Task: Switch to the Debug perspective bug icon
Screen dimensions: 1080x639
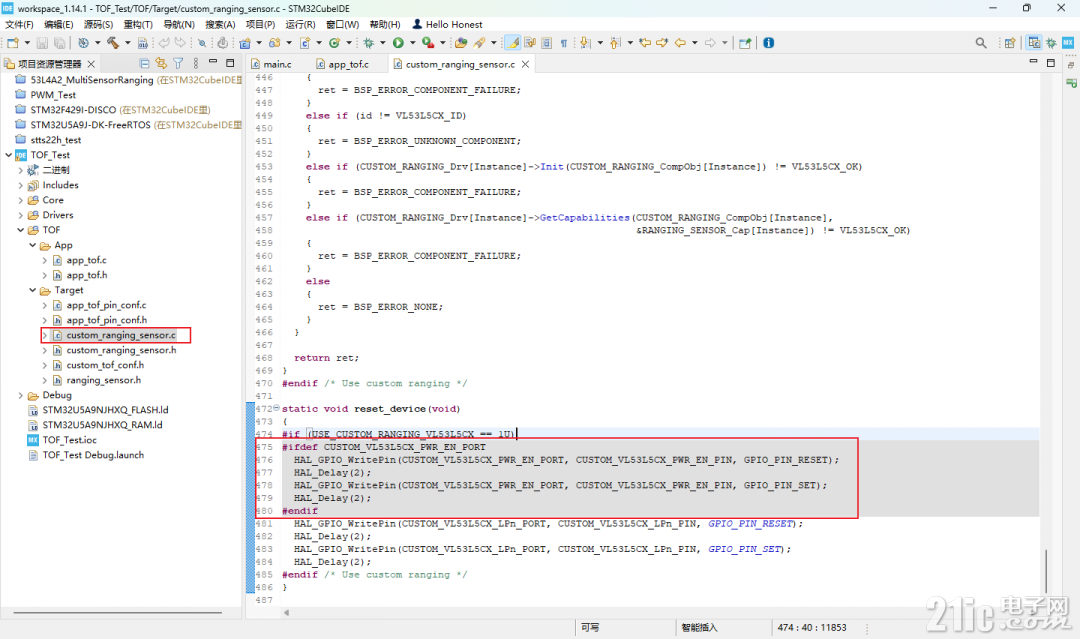Action: (1051, 43)
